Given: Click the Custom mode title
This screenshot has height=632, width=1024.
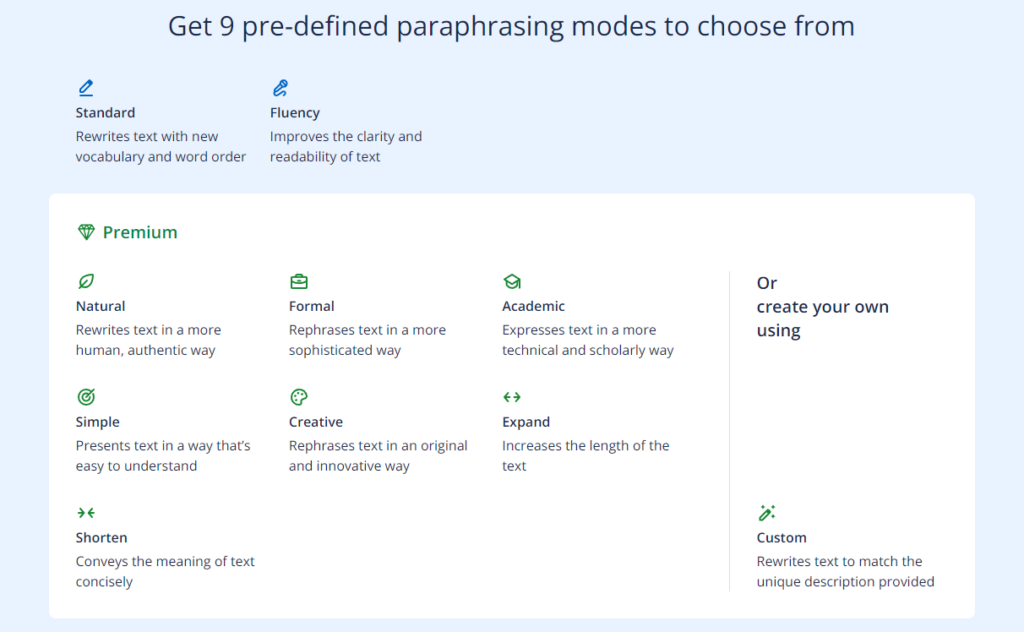Looking at the screenshot, I should [781, 537].
